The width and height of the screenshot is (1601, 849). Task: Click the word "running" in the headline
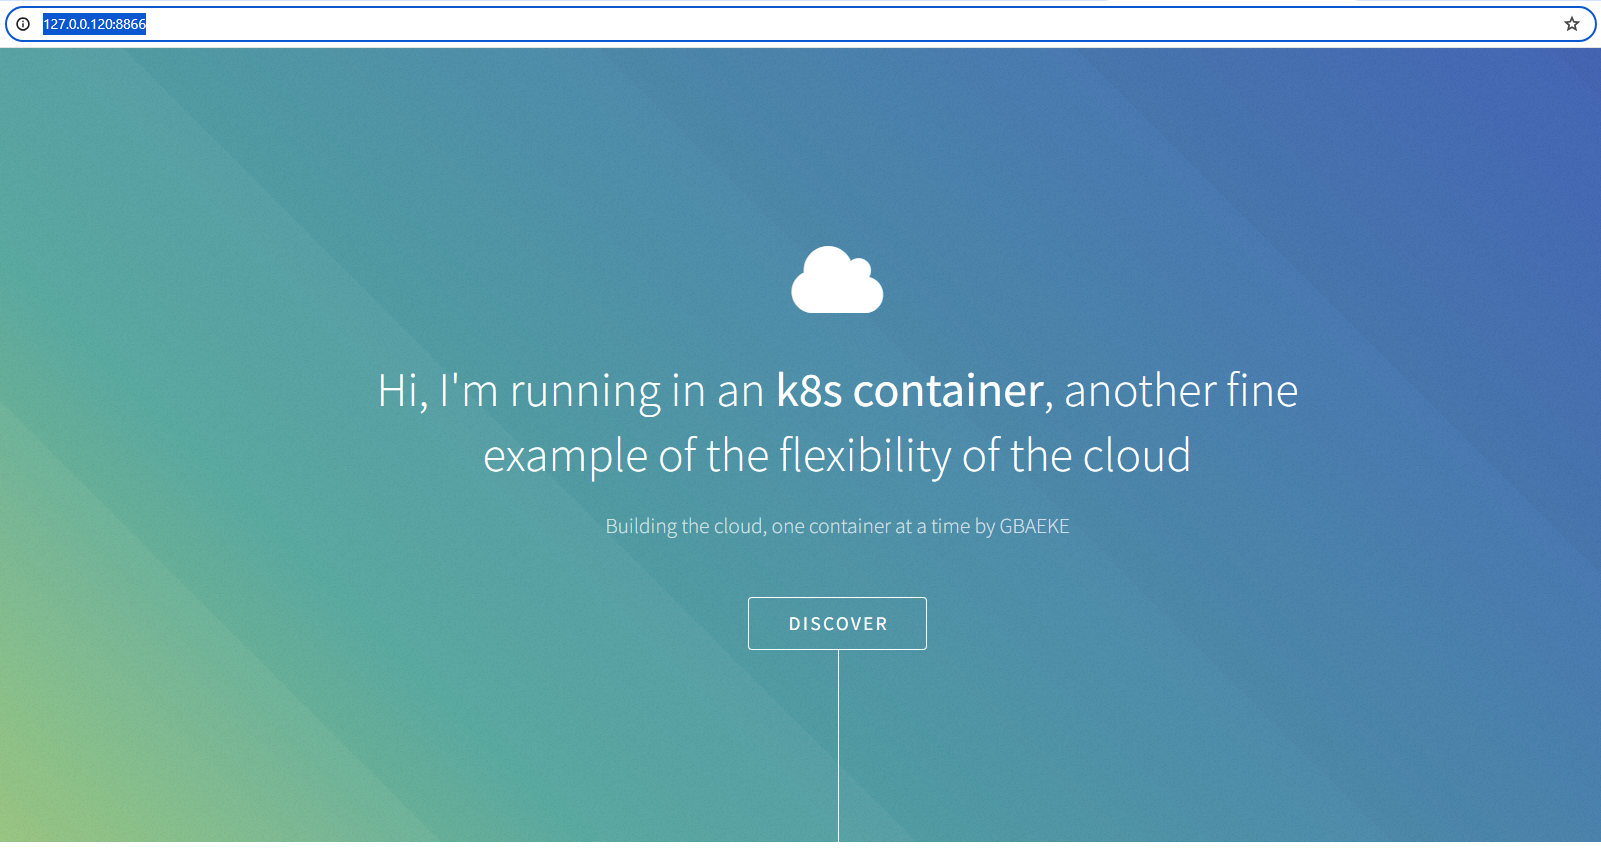[585, 391]
